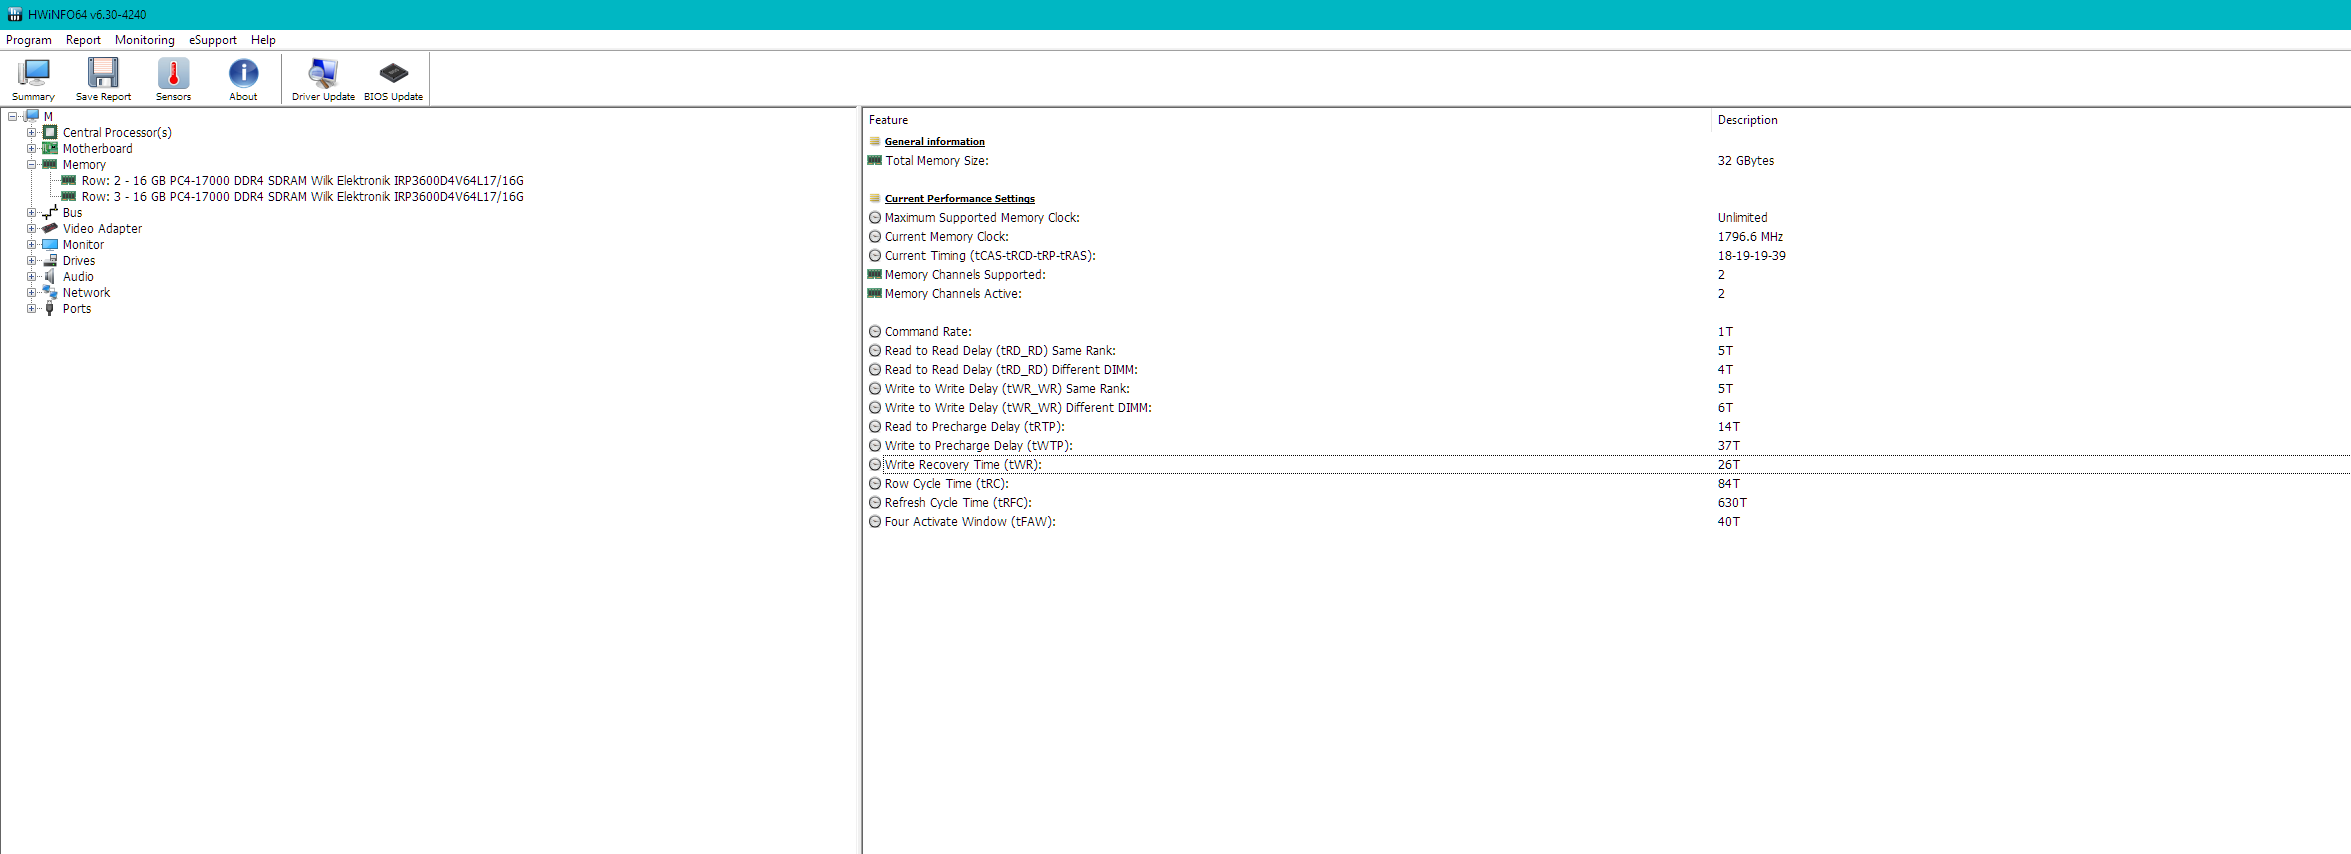Select Four Activate Window (tFAW) row

(1608, 522)
